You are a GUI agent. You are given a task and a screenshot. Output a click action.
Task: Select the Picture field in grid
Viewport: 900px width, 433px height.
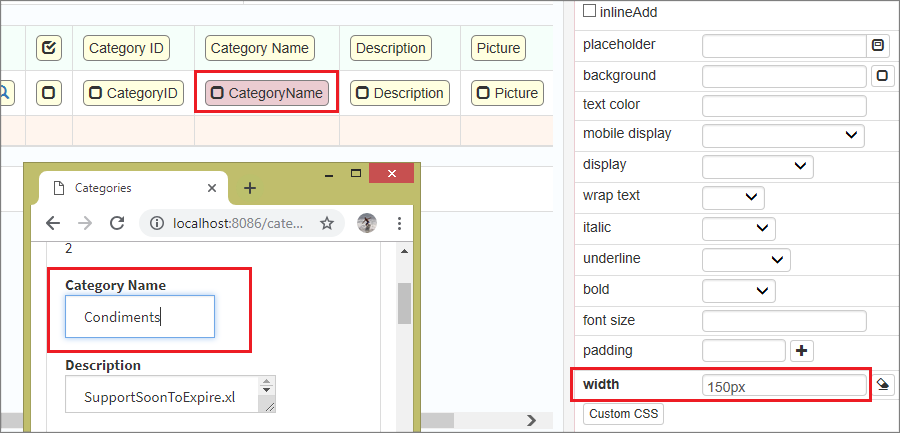click(508, 93)
